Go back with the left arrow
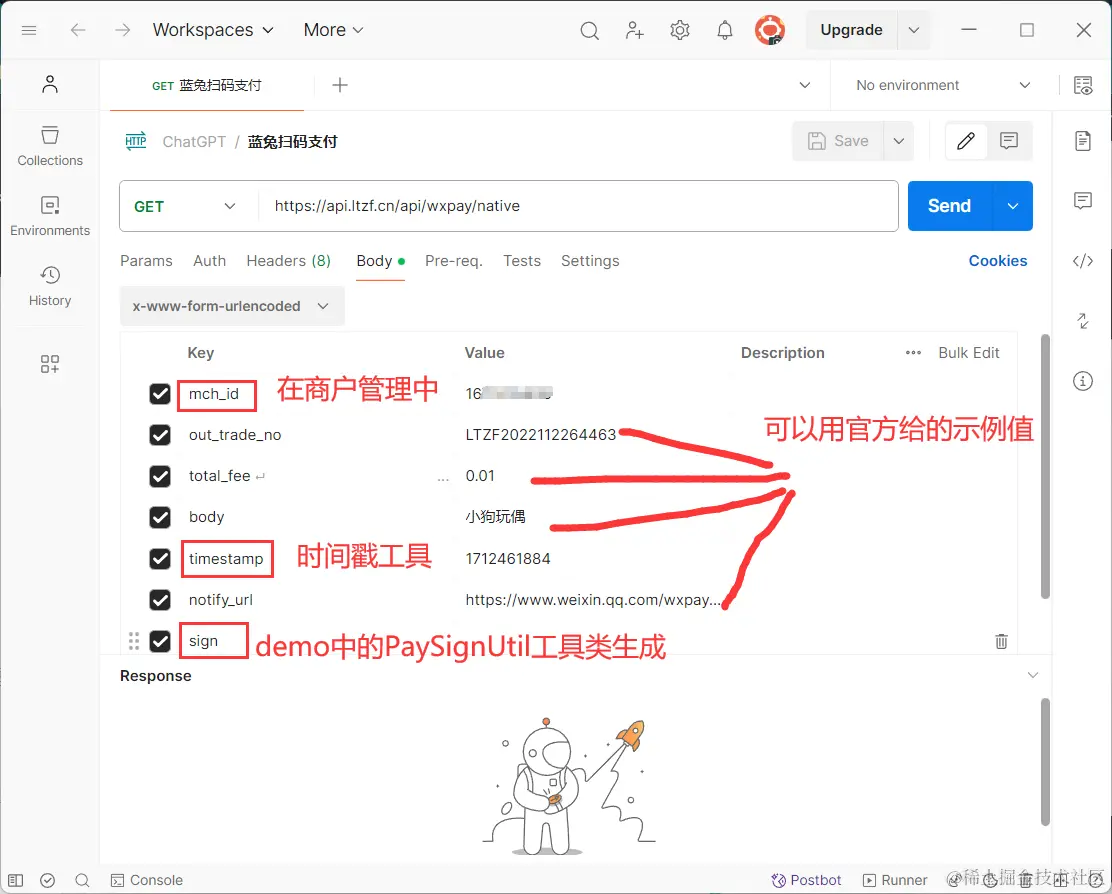Screen dimensions: 1112x894 pos(78,30)
